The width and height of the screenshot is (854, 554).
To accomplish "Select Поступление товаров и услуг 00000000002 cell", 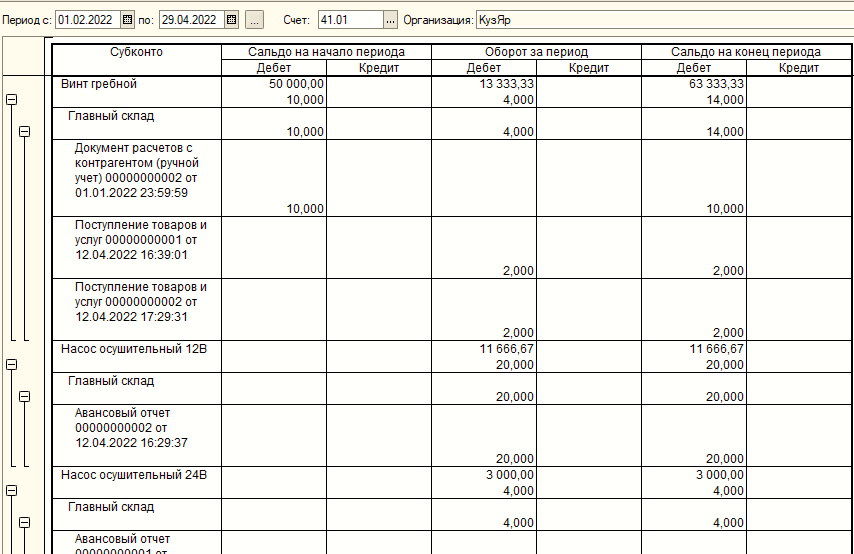I will 137,309.
